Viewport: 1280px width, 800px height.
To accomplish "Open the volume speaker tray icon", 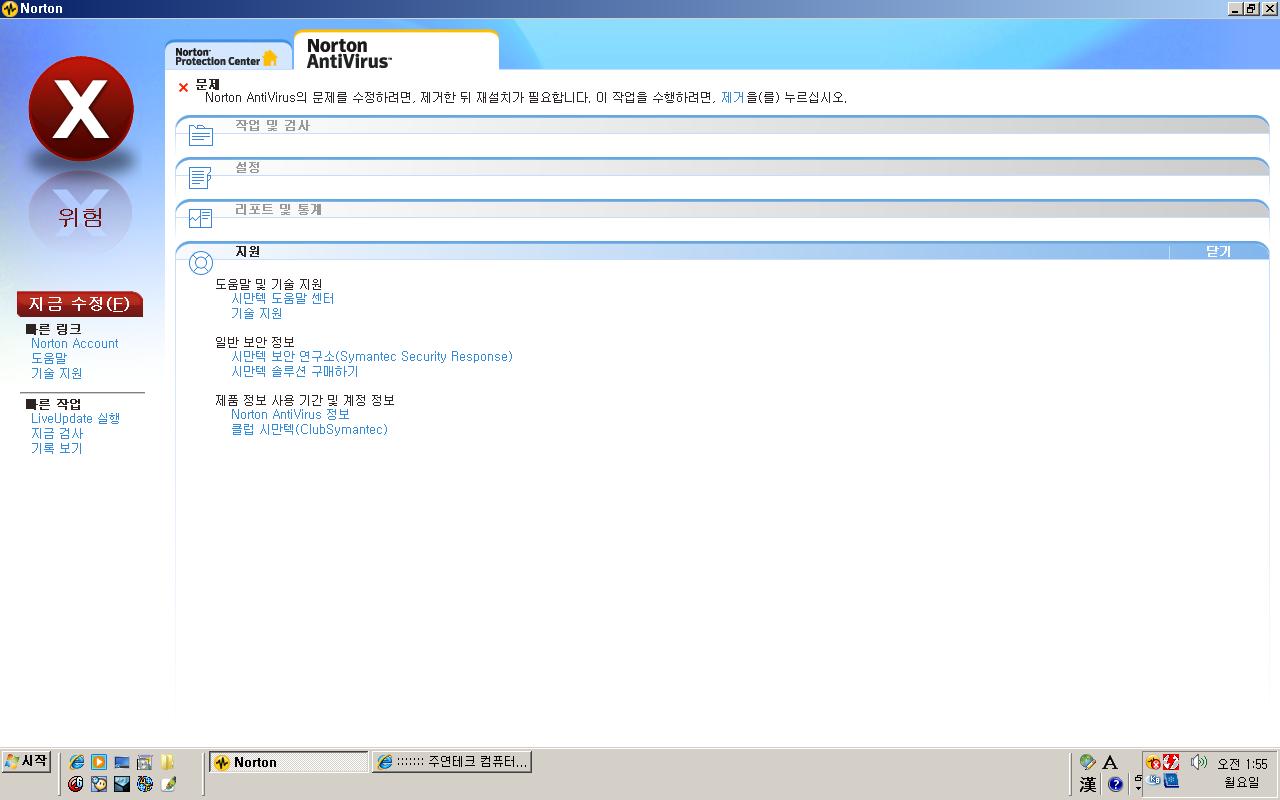I will [1199, 762].
